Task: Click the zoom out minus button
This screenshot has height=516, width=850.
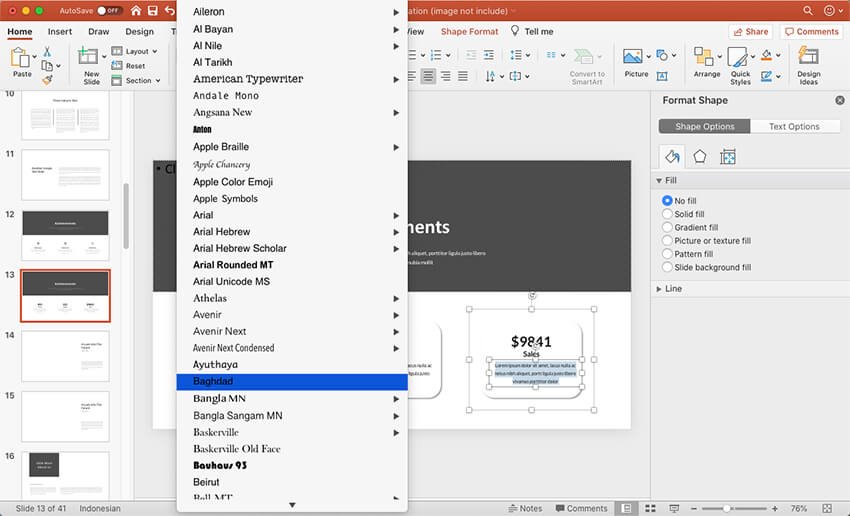Action: pos(693,508)
